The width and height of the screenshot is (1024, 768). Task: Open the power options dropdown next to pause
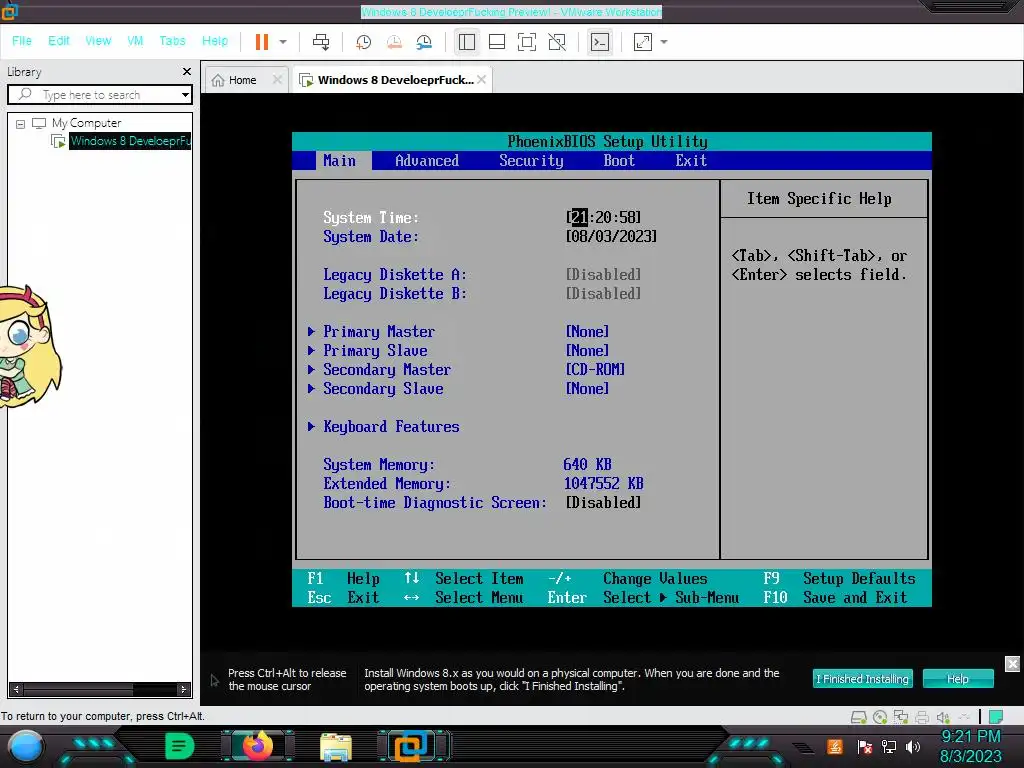(283, 42)
